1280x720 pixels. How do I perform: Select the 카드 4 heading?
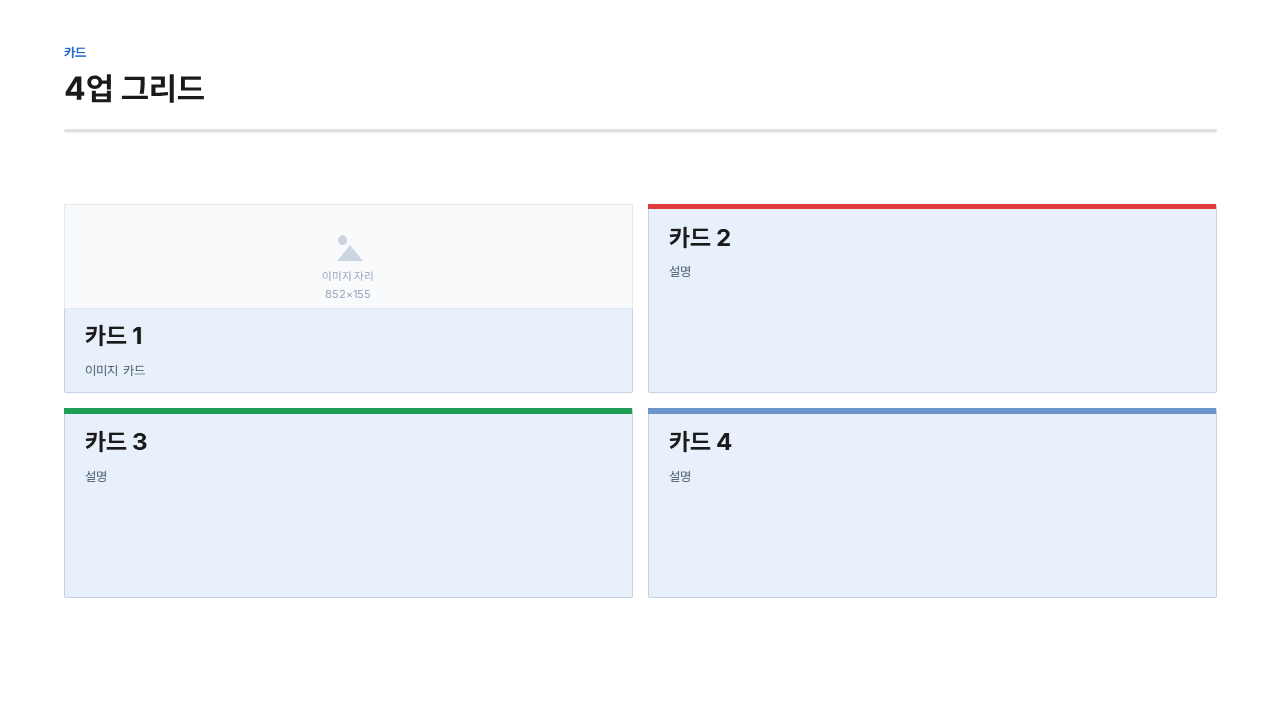pyautogui.click(x=700, y=442)
